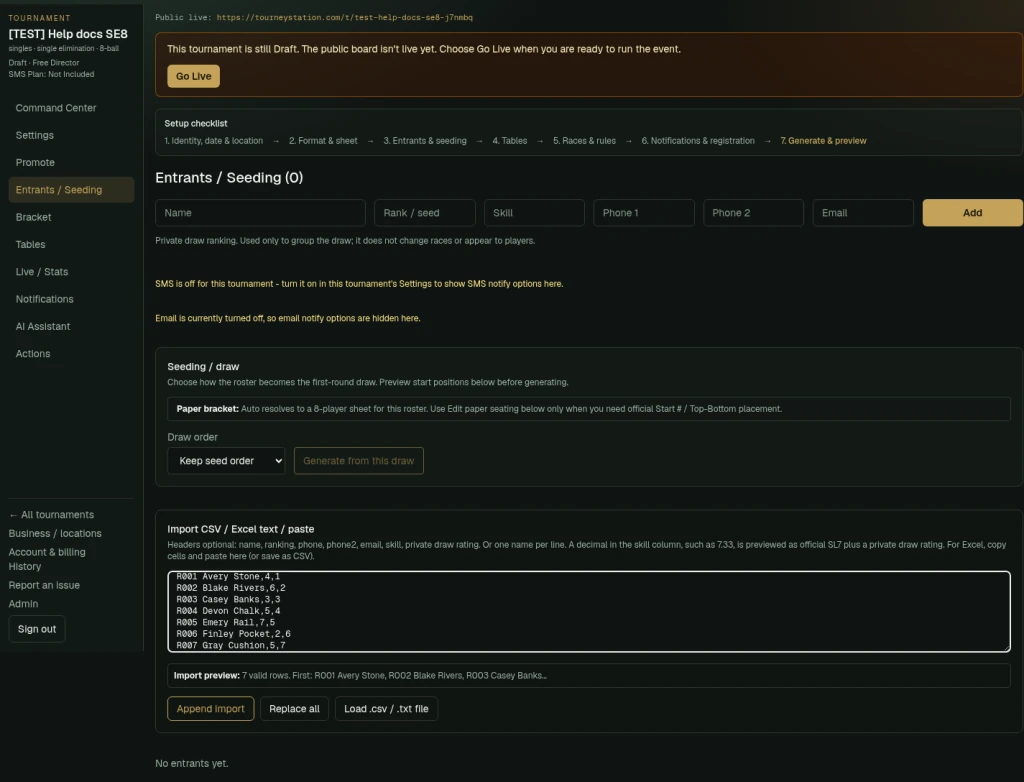This screenshot has width=1024, height=782.
Task: Click the 'R001 Avery Stone,4,1' line
Action: (228, 576)
